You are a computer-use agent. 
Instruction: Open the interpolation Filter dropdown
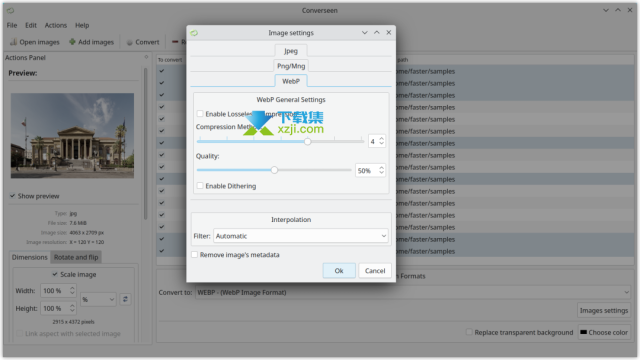click(x=300, y=236)
